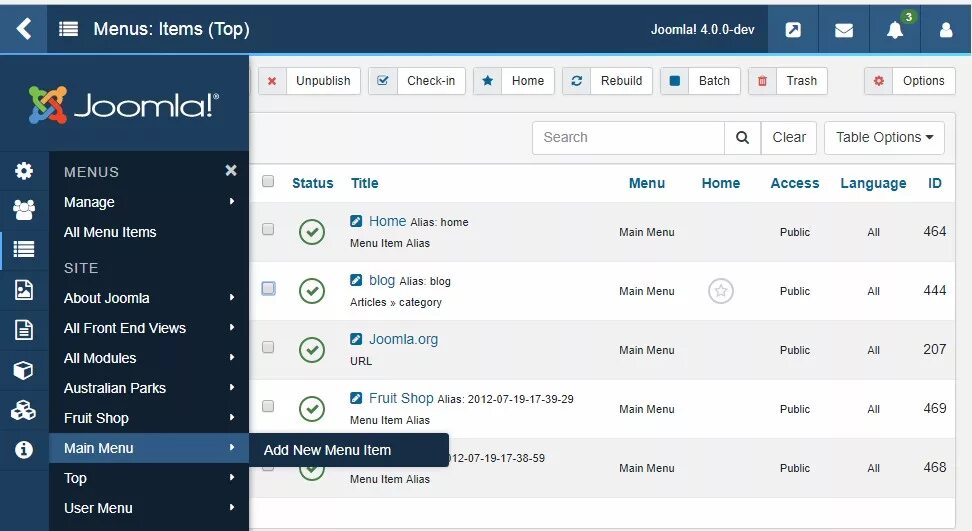This screenshot has width=972, height=531.
Task: Check the Home row checkbox
Action: pos(268,229)
